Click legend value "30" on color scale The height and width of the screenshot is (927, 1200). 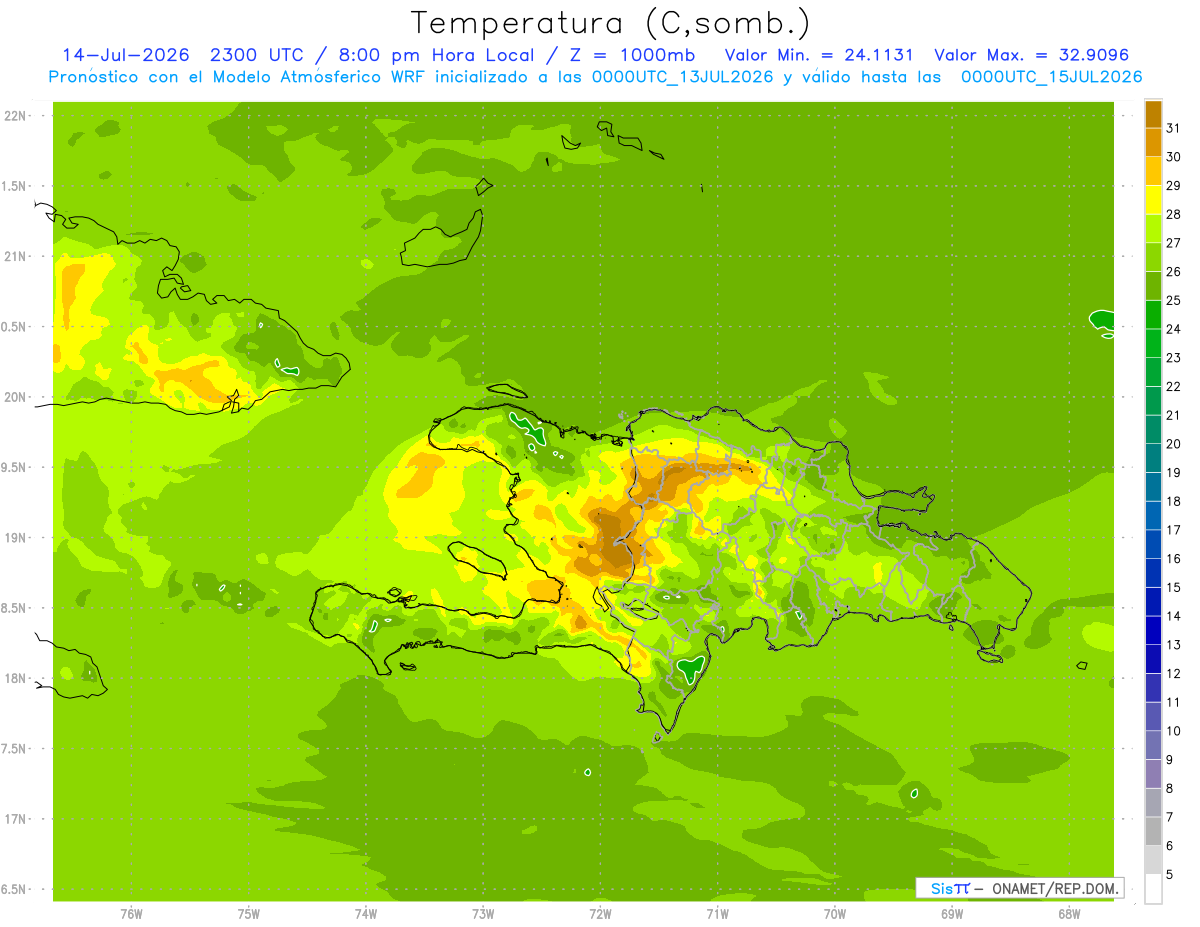pos(1173,157)
